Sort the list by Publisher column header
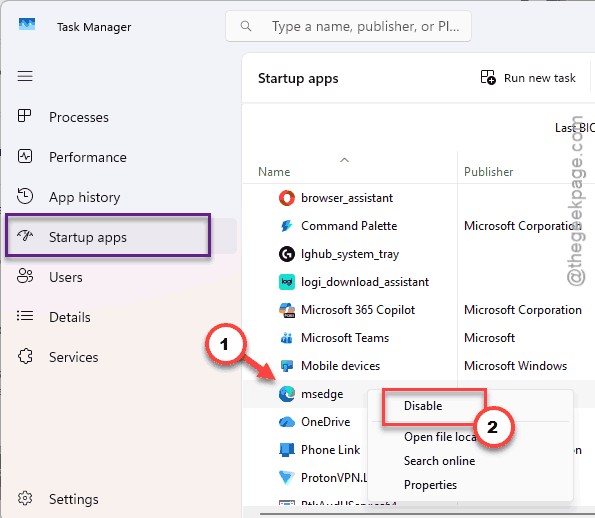595x518 pixels. pyautogui.click(x=488, y=172)
